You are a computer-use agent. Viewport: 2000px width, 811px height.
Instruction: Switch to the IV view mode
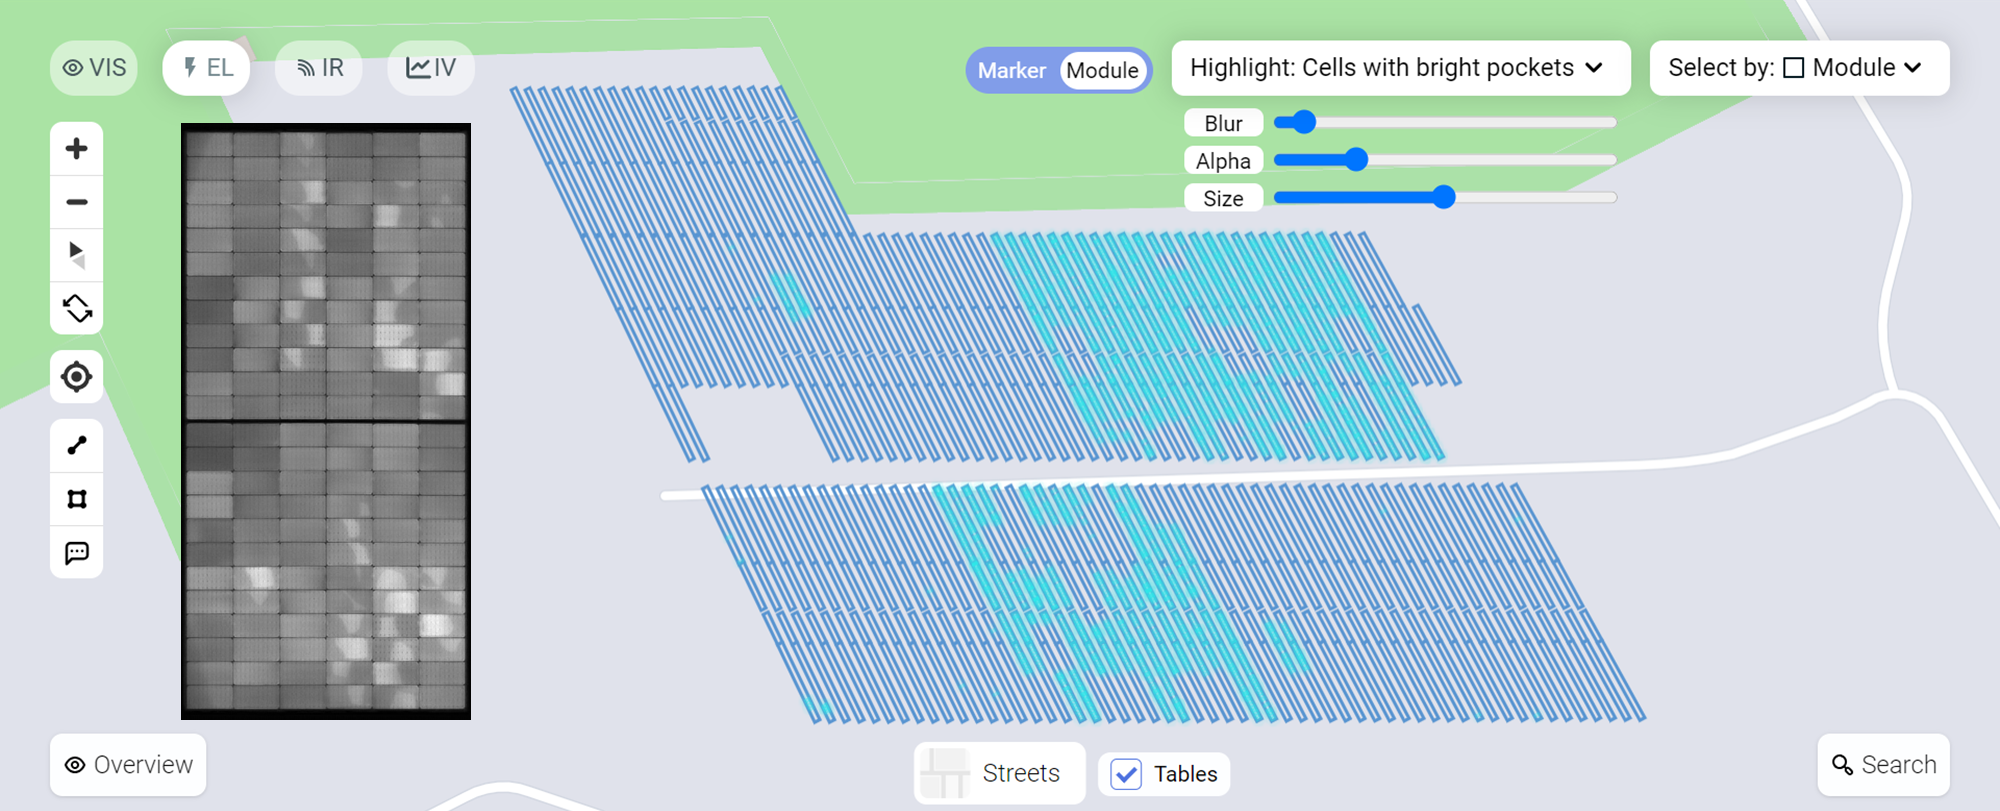[x=431, y=68]
